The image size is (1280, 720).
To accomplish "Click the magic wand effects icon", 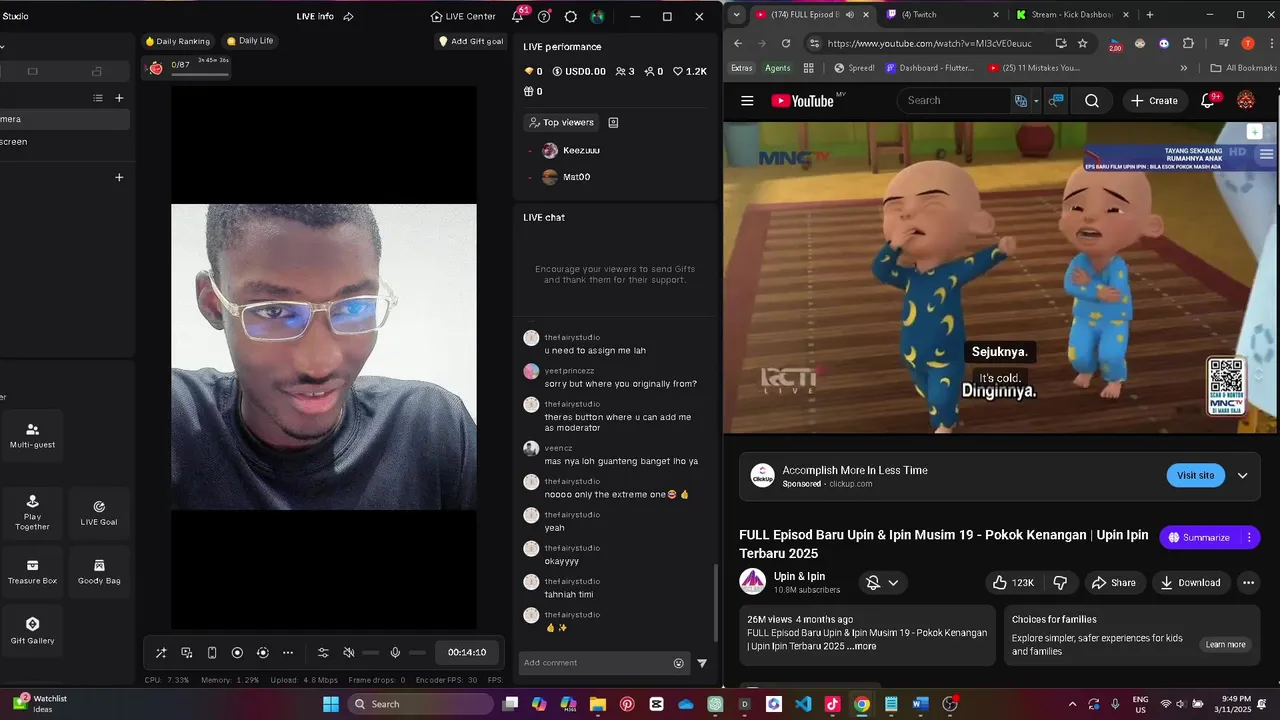I will 161,652.
